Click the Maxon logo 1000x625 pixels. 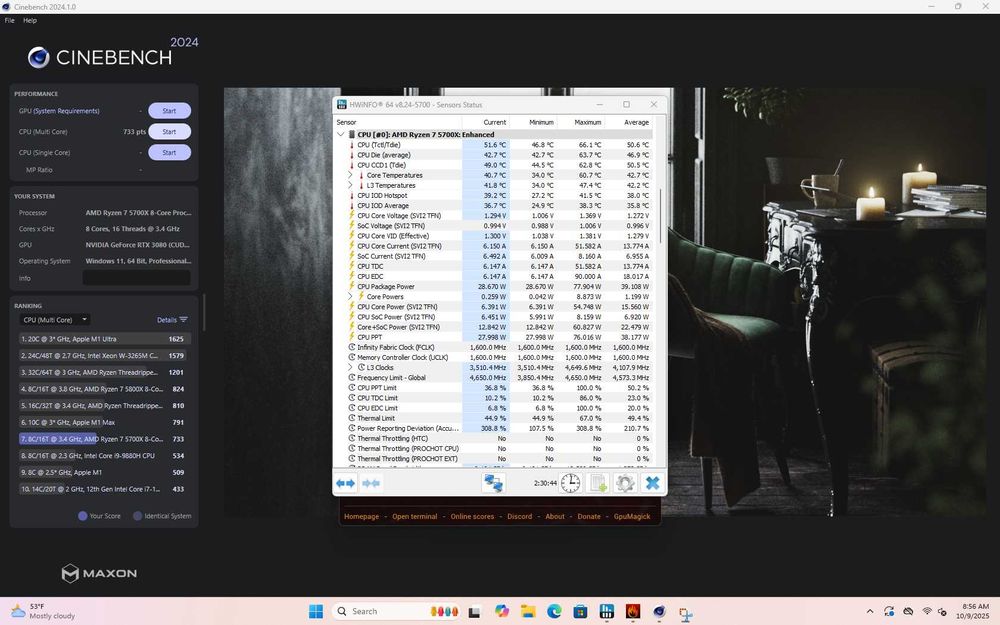click(99, 573)
